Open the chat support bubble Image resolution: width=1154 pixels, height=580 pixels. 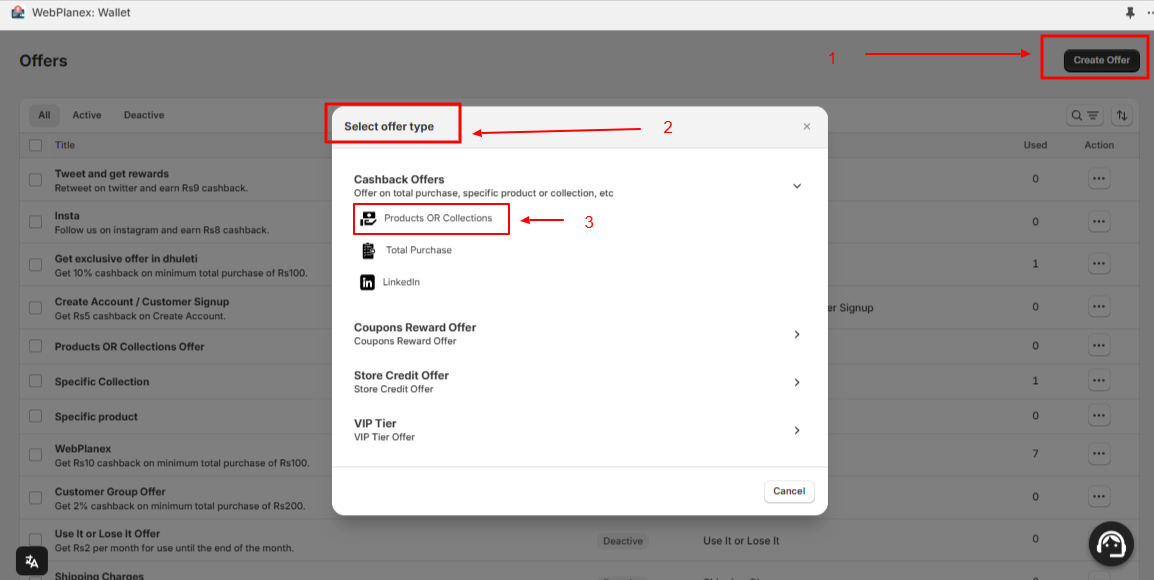click(x=1110, y=543)
